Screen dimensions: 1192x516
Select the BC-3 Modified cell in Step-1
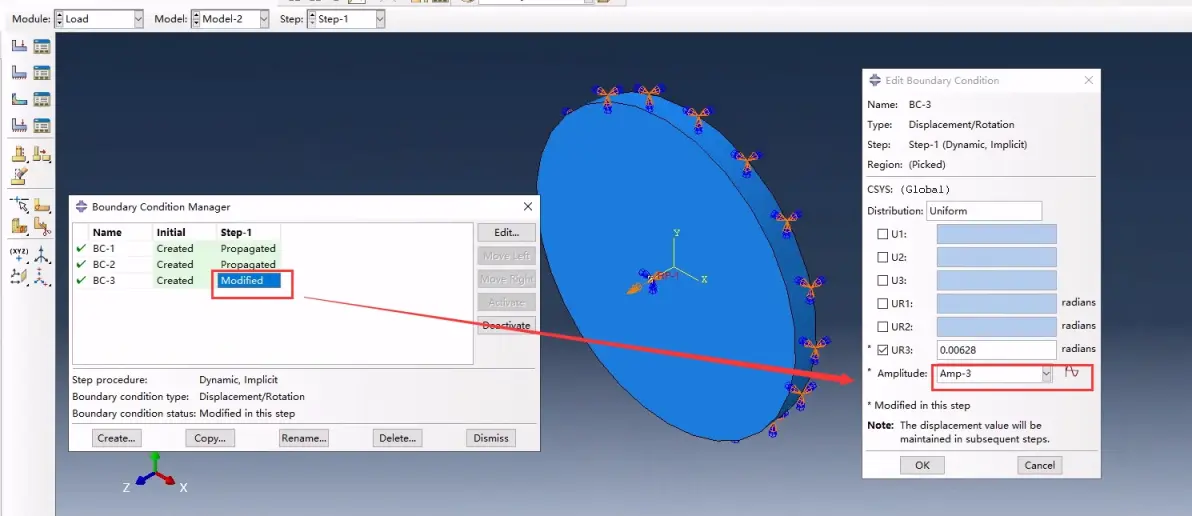click(248, 281)
